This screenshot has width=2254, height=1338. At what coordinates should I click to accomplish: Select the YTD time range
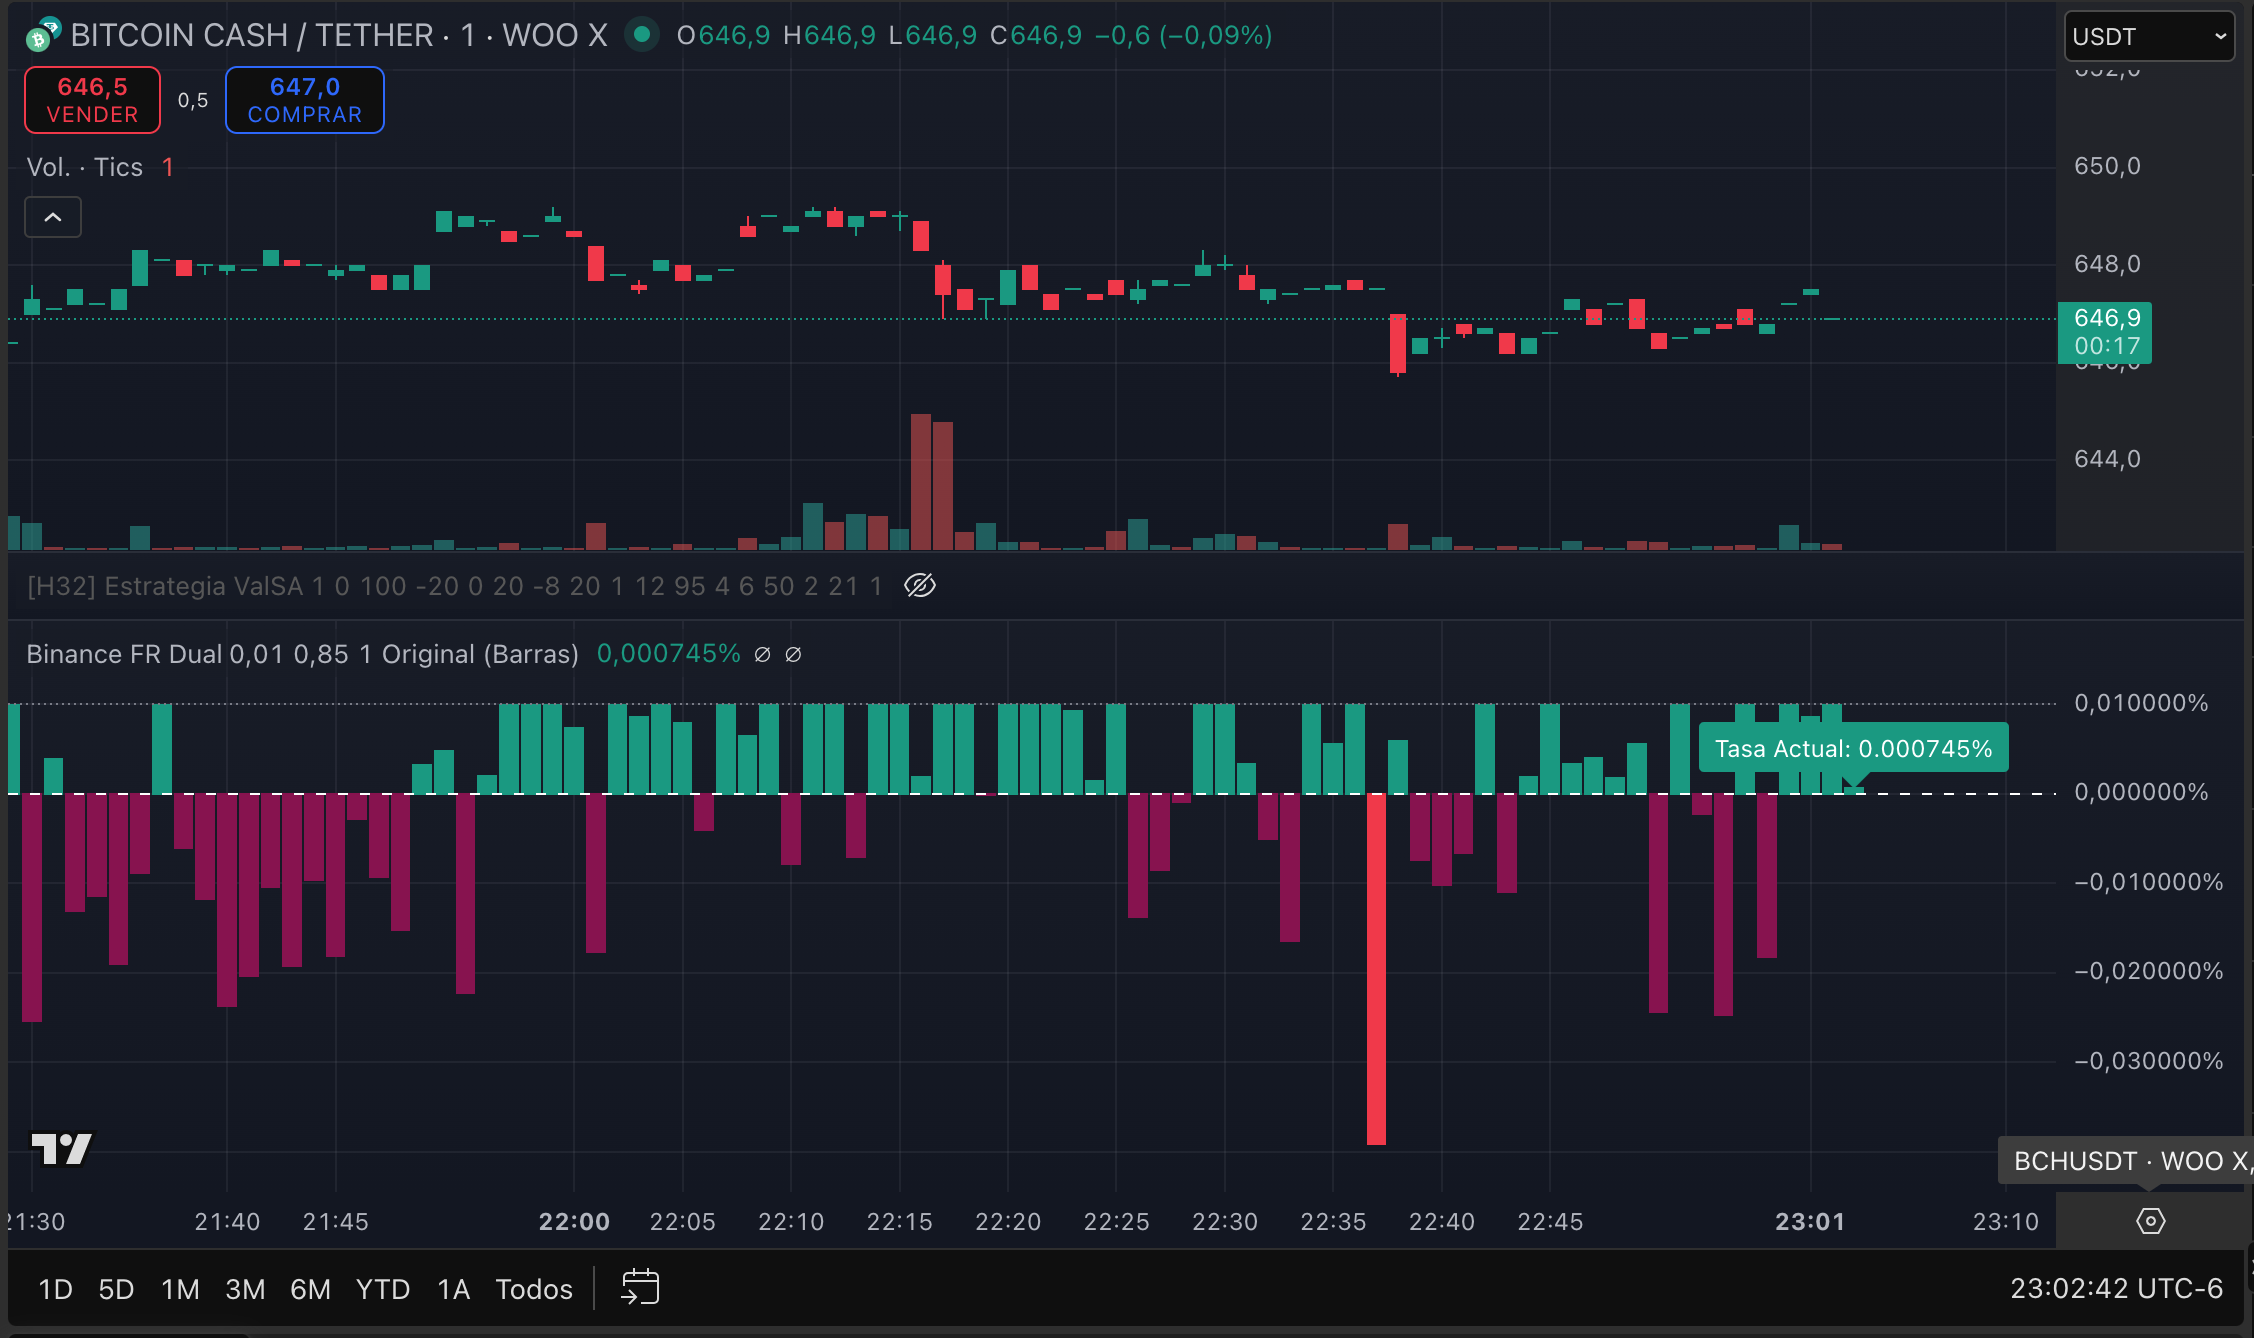click(383, 1289)
